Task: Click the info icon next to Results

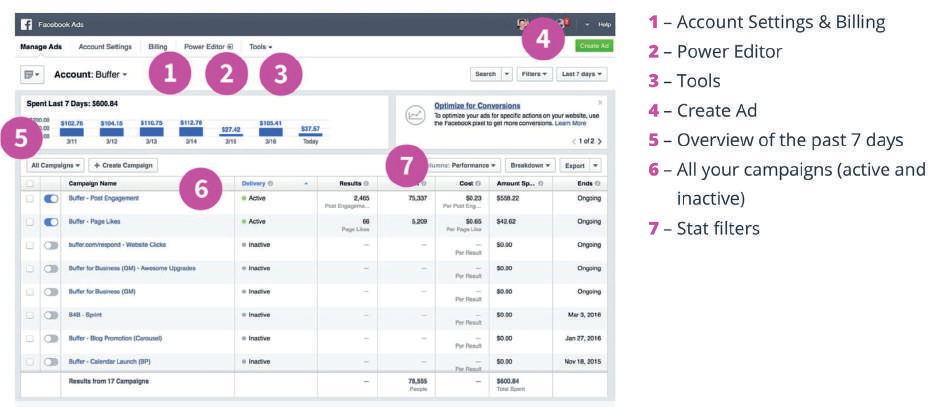Action: [x=367, y=183]
